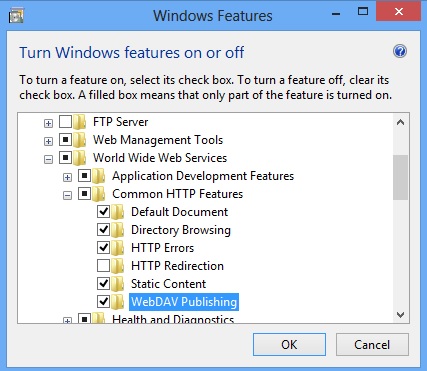Click the Web Management Tools folder icon
Image resolution: width=427 pixels, height=371 pixels.
80,140
